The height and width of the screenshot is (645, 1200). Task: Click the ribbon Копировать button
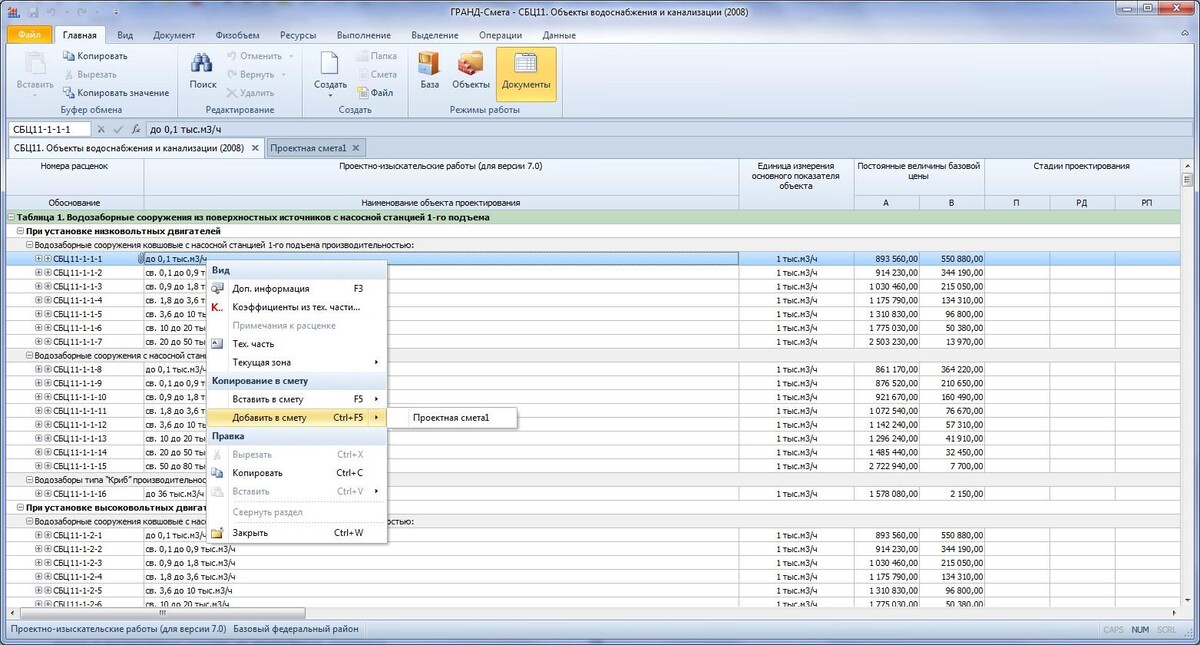click(x=94, y=56)
